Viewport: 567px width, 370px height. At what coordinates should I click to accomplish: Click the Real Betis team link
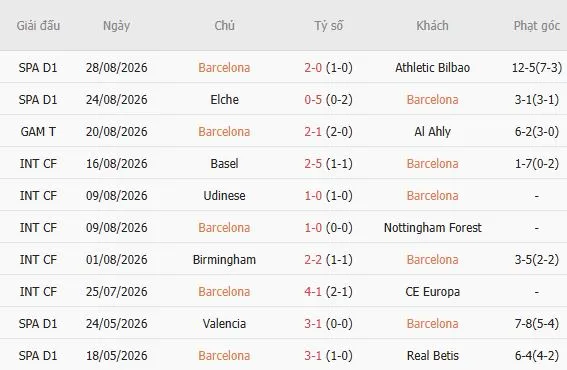[432, 356]
